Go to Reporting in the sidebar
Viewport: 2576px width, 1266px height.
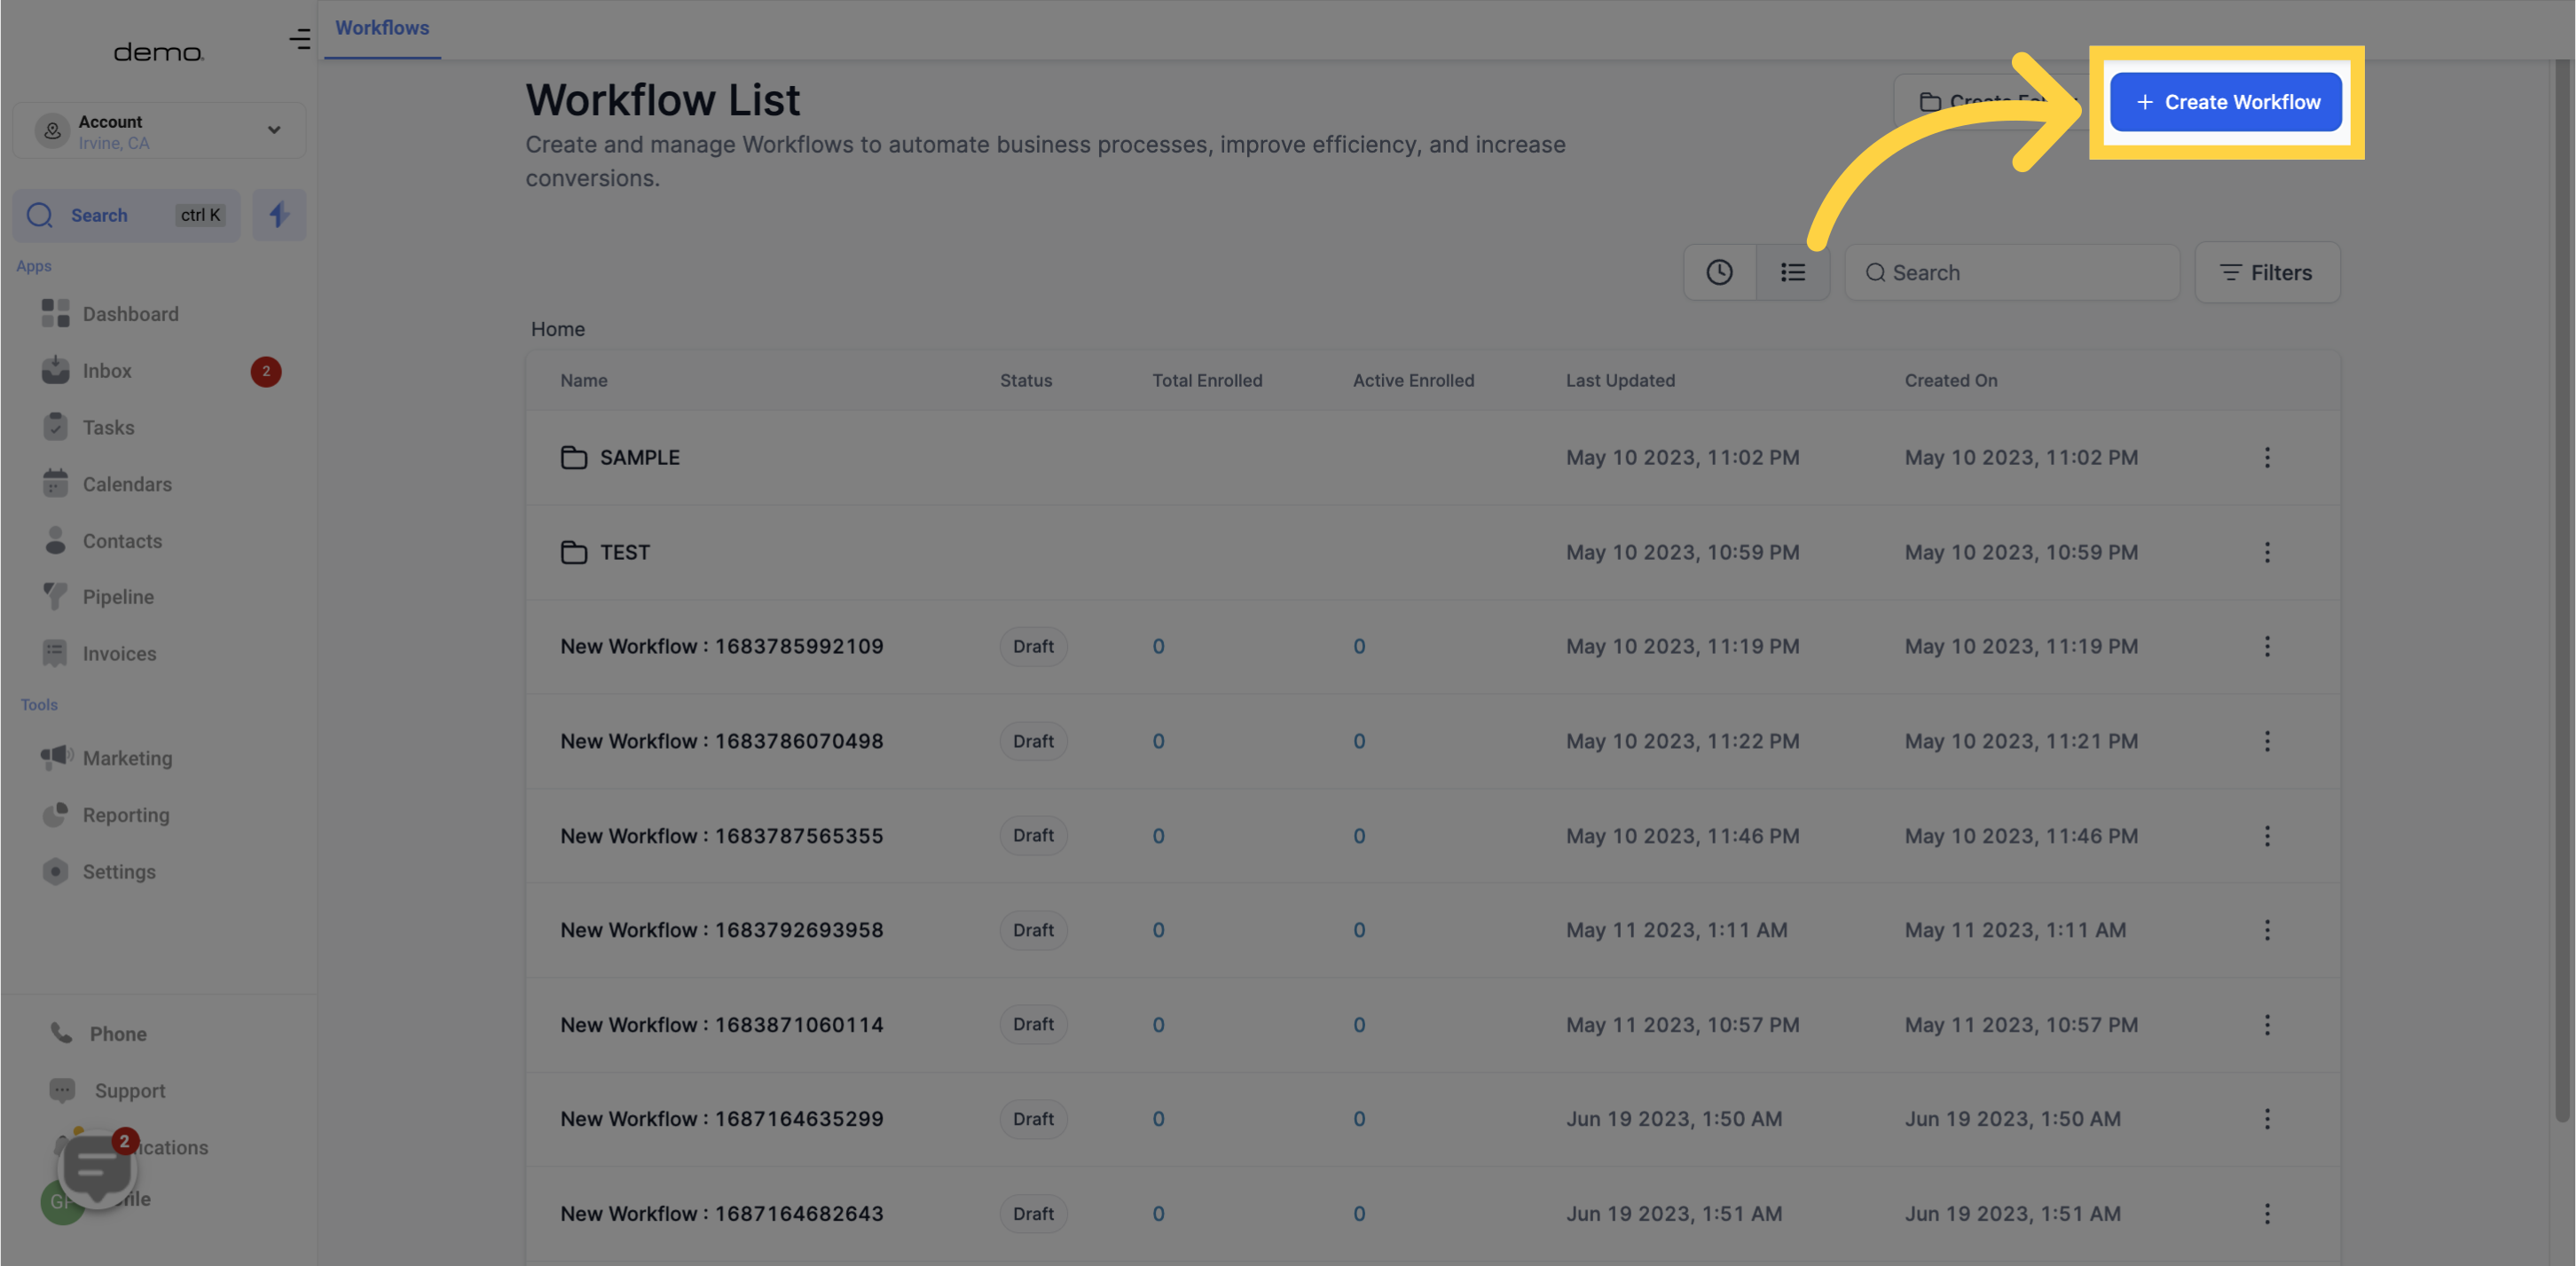pyautogui.click(x=126, y=815)
